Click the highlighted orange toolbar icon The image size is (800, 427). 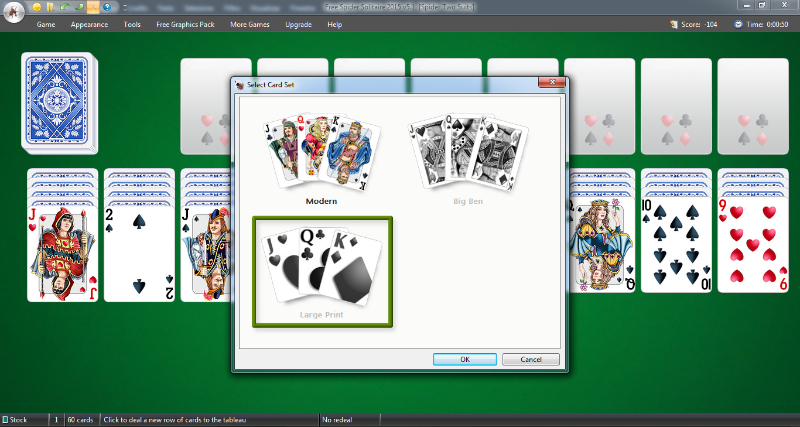[92, 7]
